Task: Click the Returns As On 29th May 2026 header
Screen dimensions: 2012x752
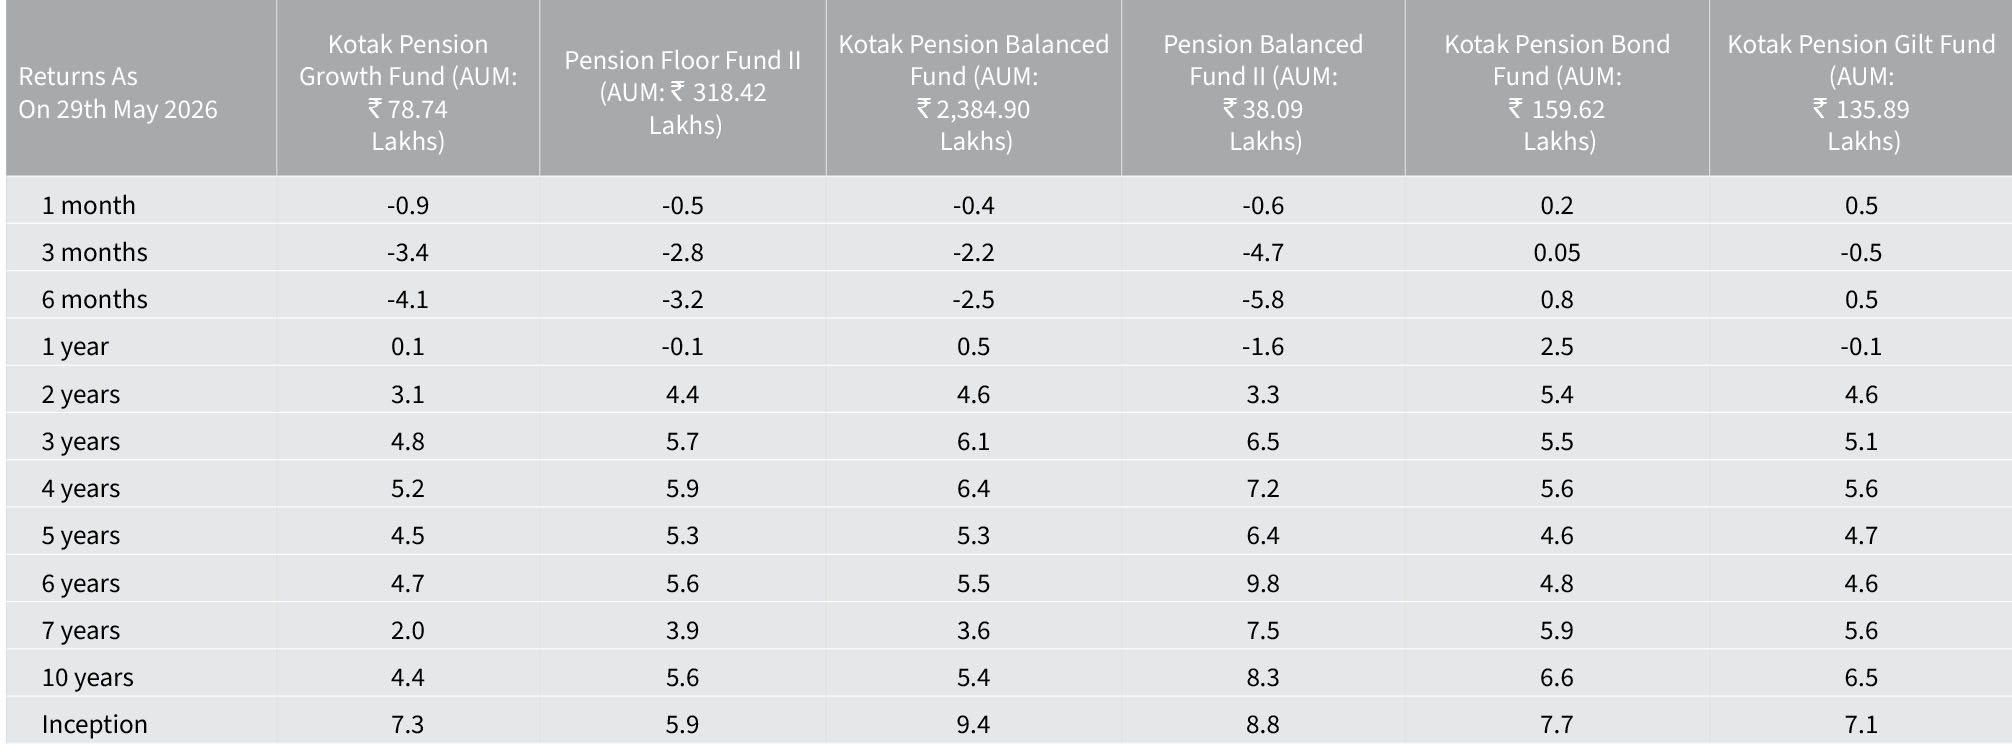Action: click(x=118, y=93)
